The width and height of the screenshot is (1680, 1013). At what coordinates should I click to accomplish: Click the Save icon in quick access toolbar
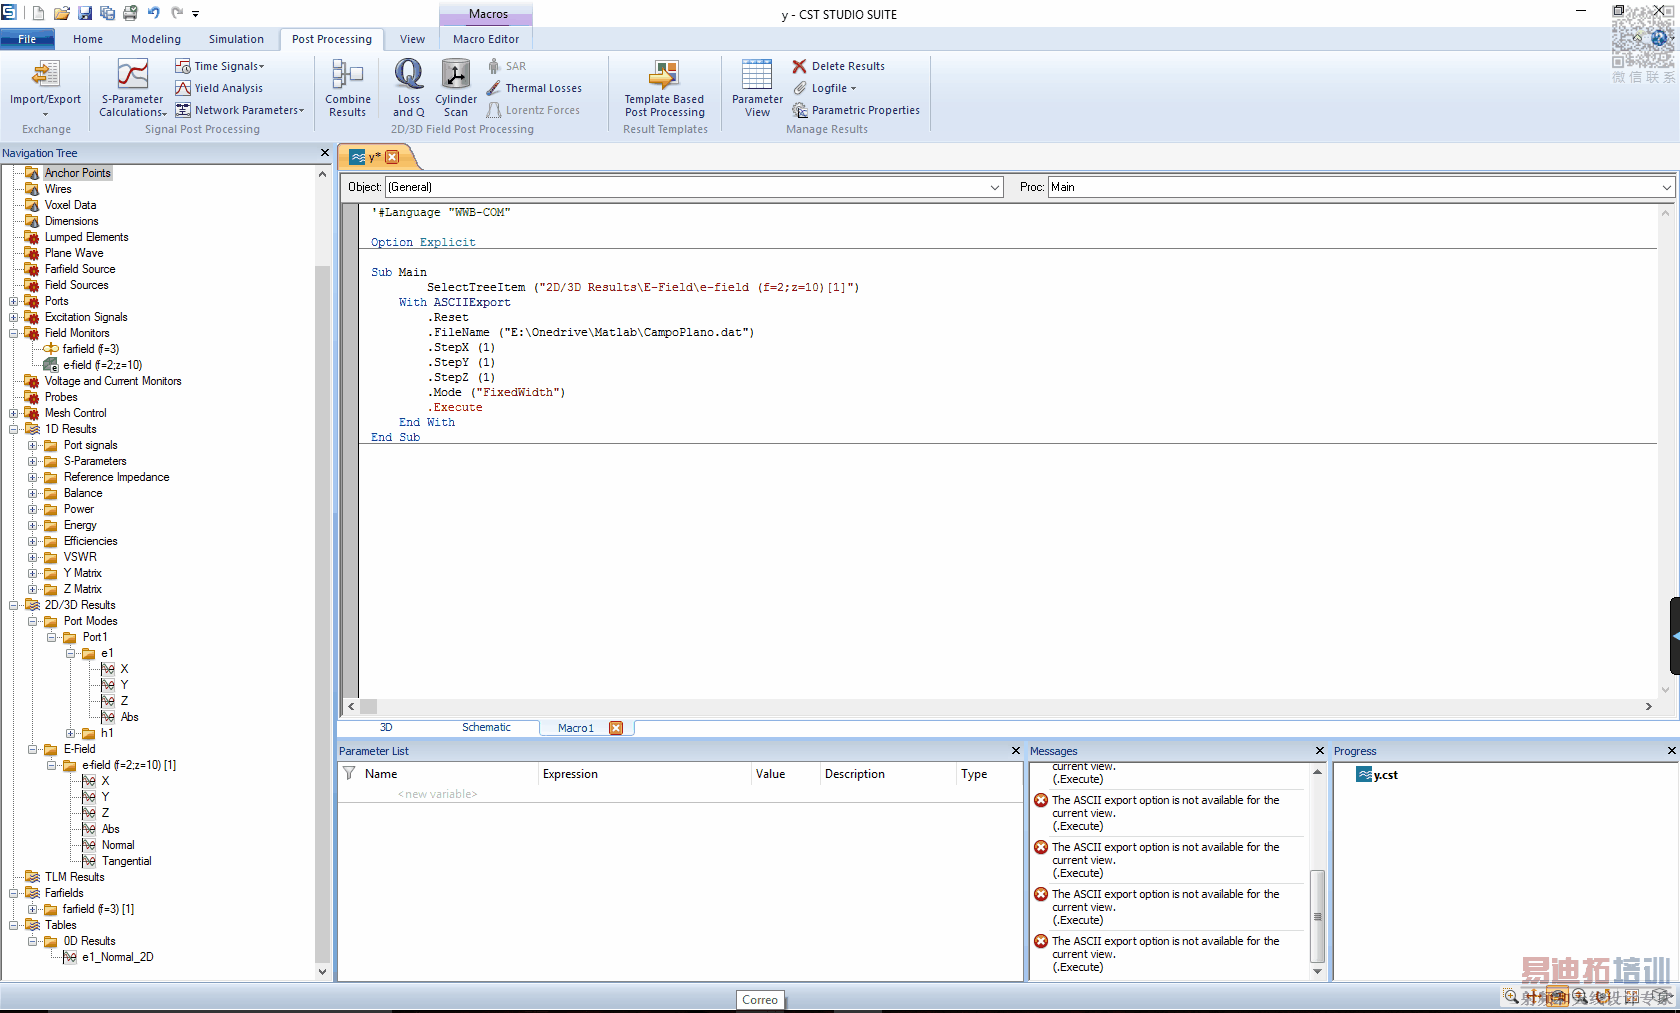85,13
